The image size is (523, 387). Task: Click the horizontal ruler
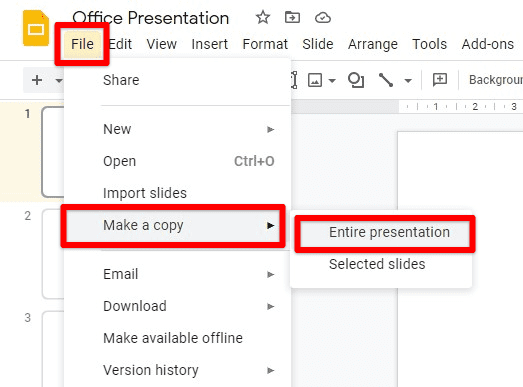(x=407, y=107)
